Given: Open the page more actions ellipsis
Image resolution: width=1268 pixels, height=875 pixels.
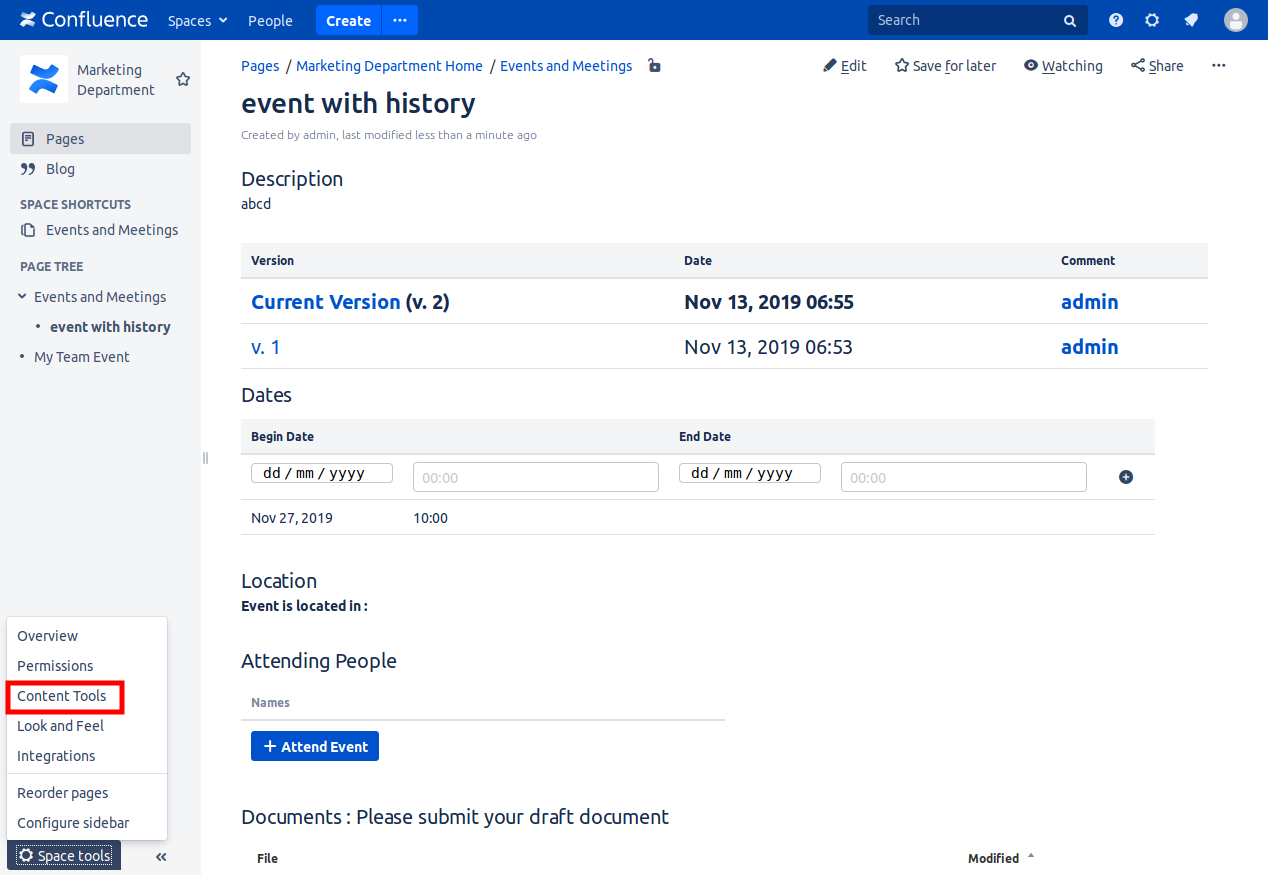Looking at the screenshot, I should 1218,66.
